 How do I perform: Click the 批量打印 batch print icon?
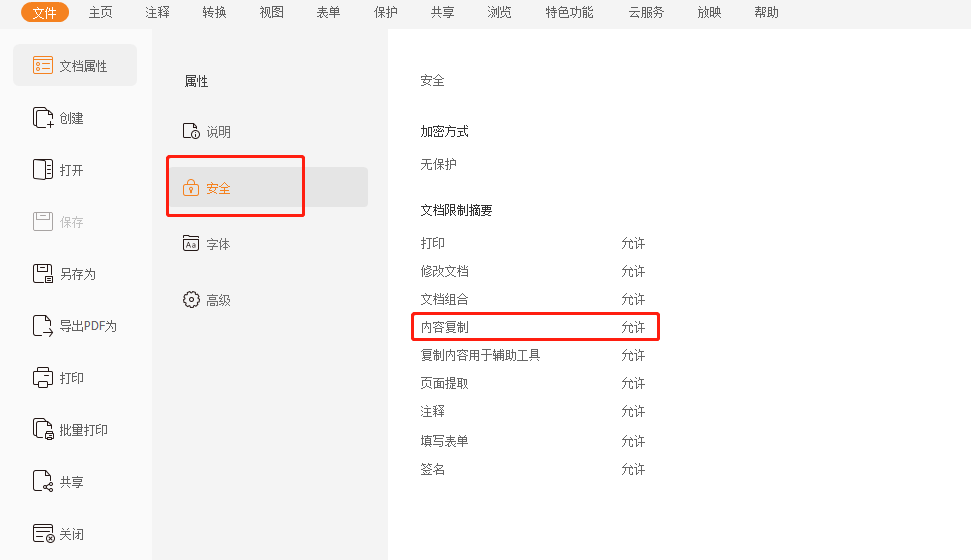[x=43, y=430]
